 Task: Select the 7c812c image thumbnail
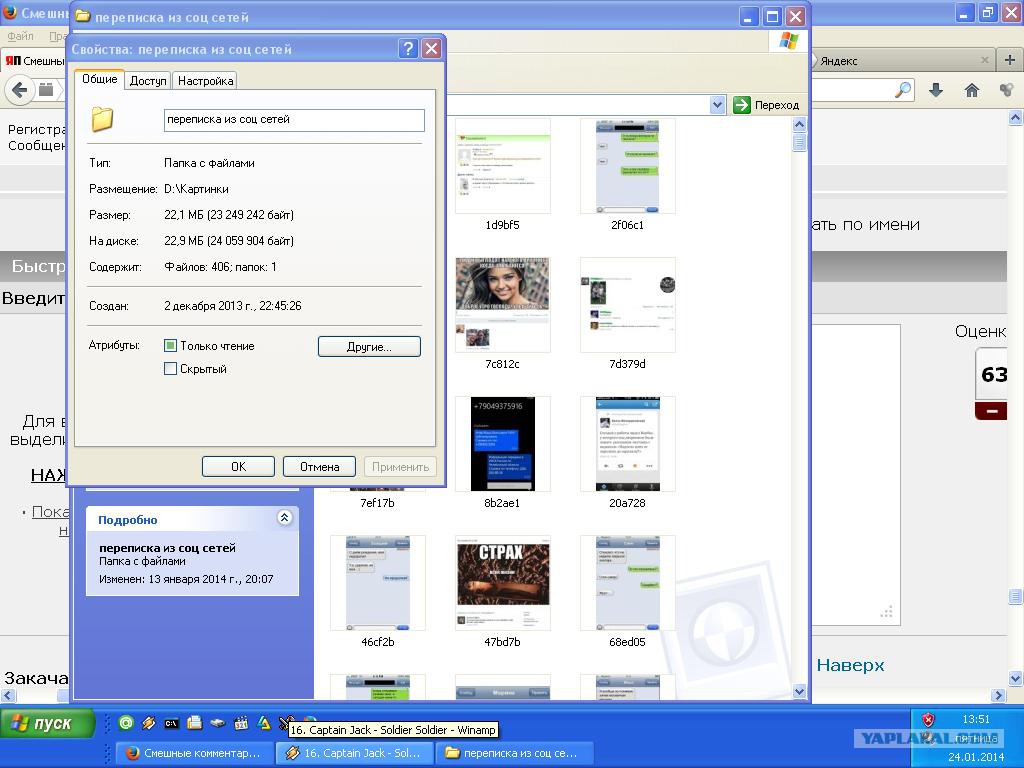[x=502, y=305]
